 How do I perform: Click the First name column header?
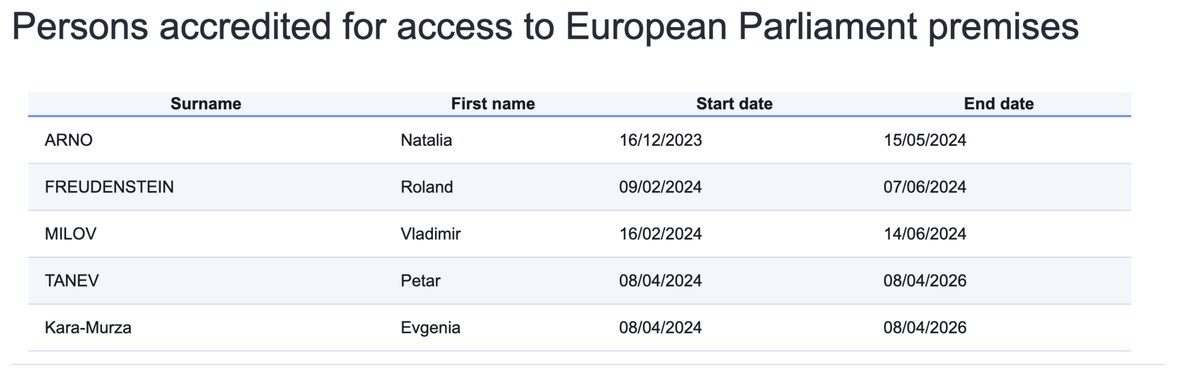(493, 104)
